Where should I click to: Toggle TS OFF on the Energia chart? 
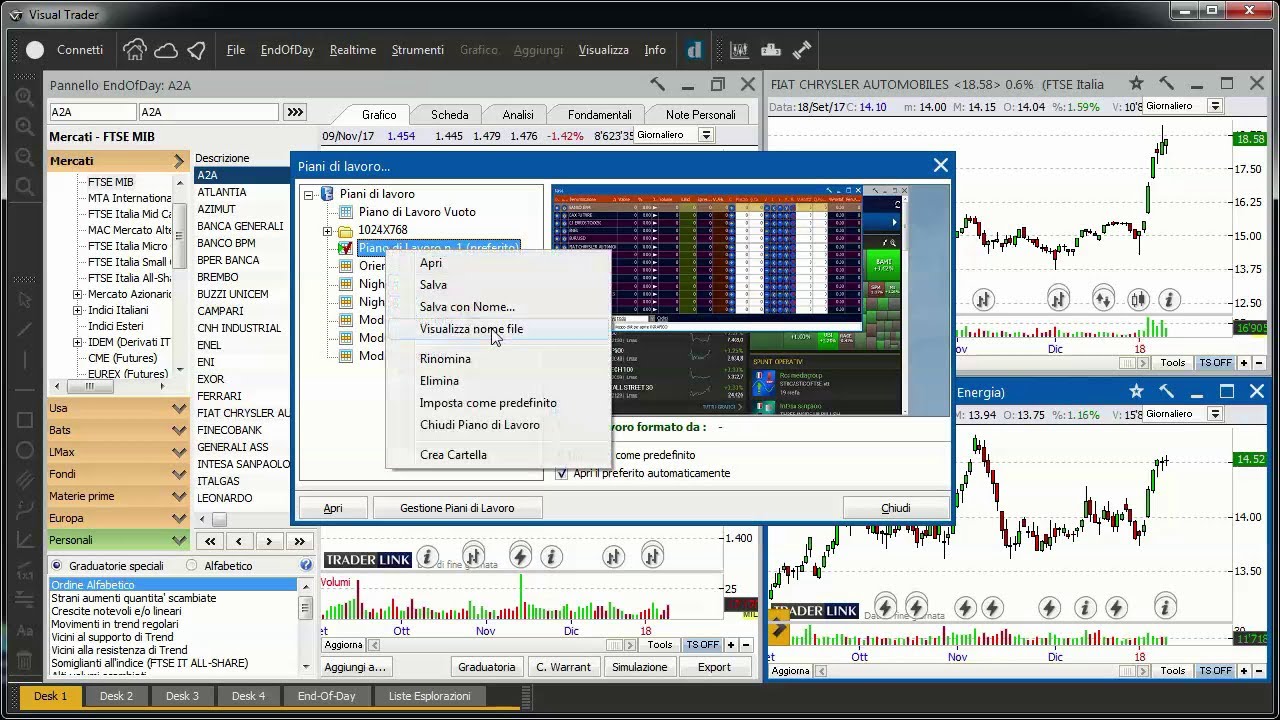pyautogui.click(x=1215, y=671)
